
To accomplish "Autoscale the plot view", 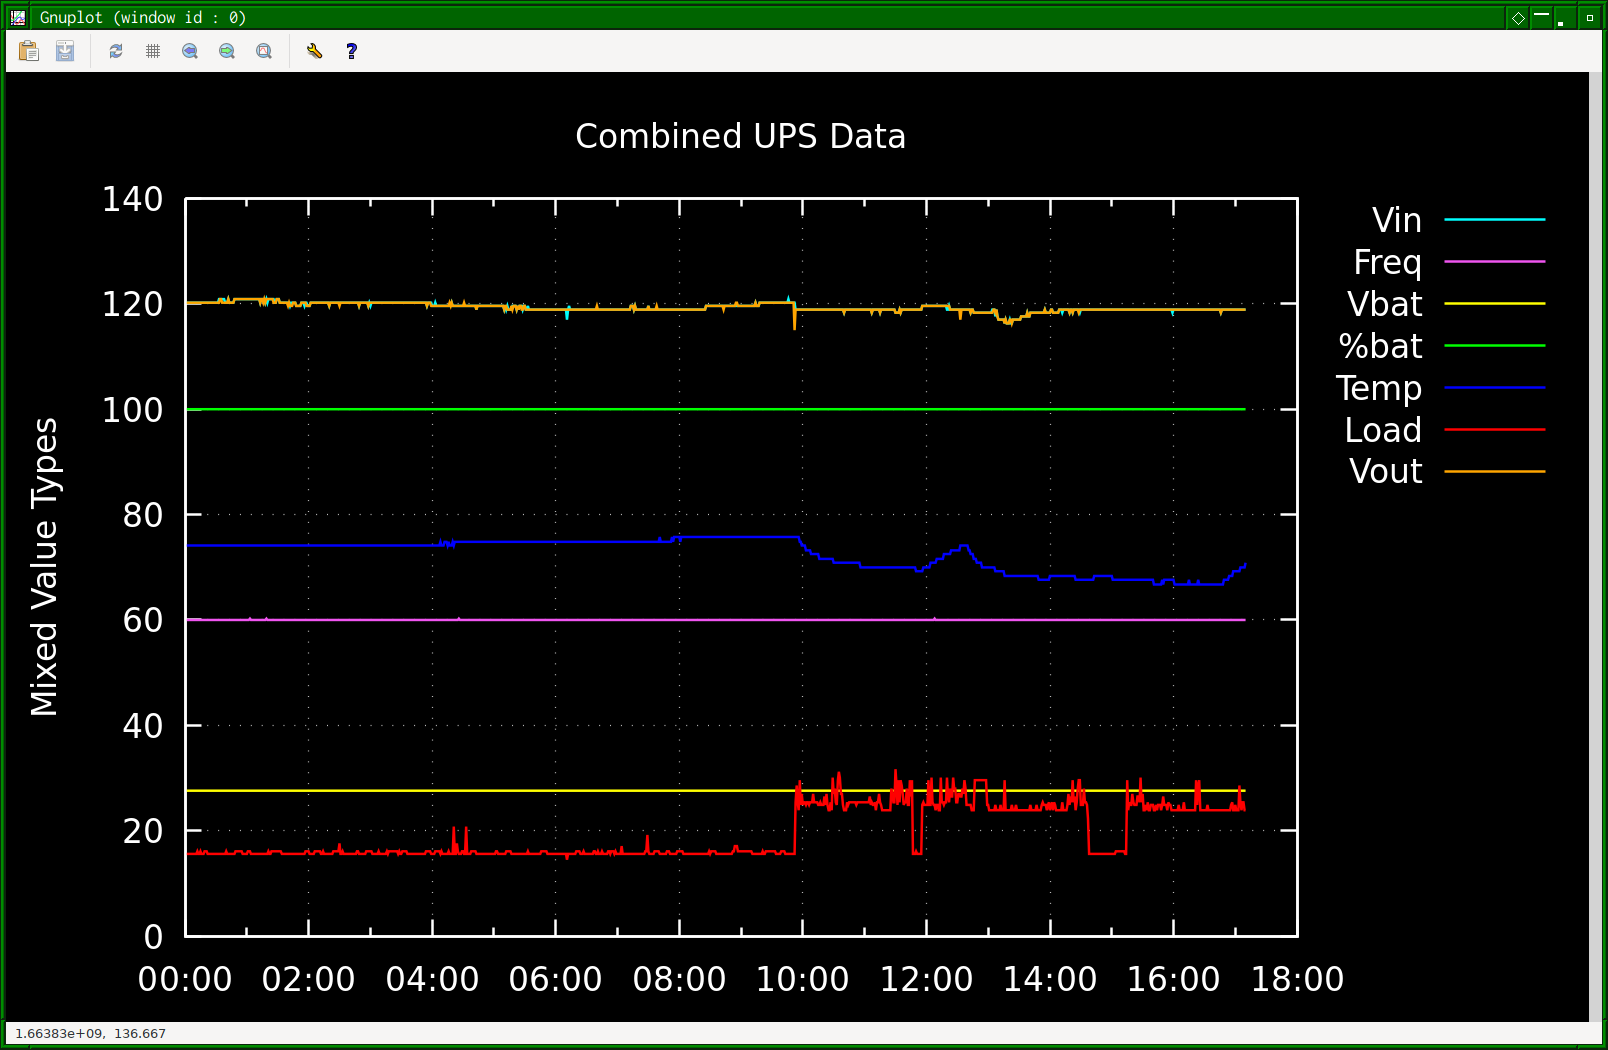I will point(264,51).
